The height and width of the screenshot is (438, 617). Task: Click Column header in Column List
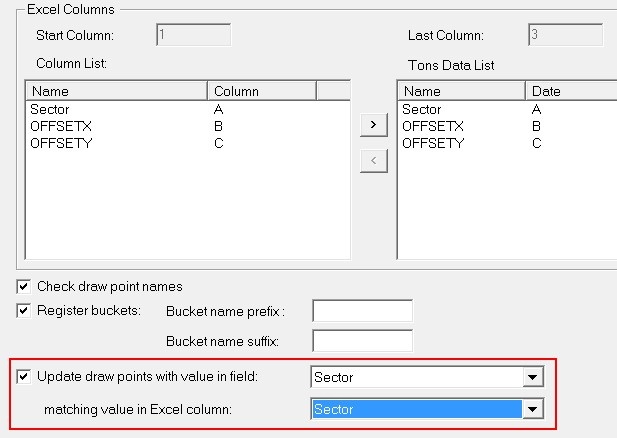(260, 91)
